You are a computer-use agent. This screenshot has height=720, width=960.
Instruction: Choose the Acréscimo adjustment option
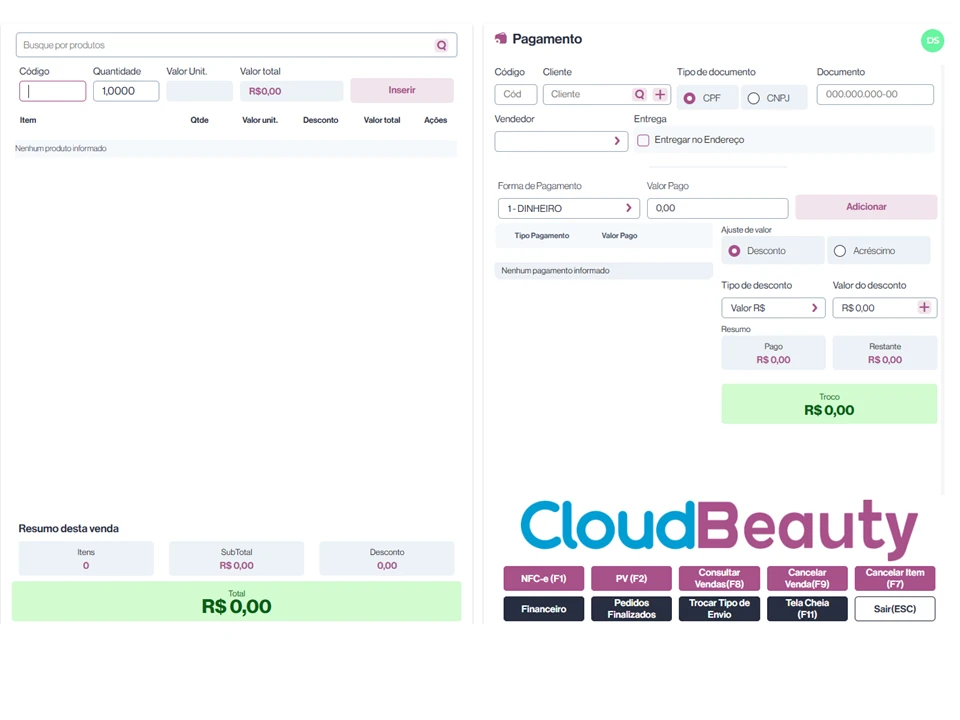pyautogui.click(x=840, y=251)
